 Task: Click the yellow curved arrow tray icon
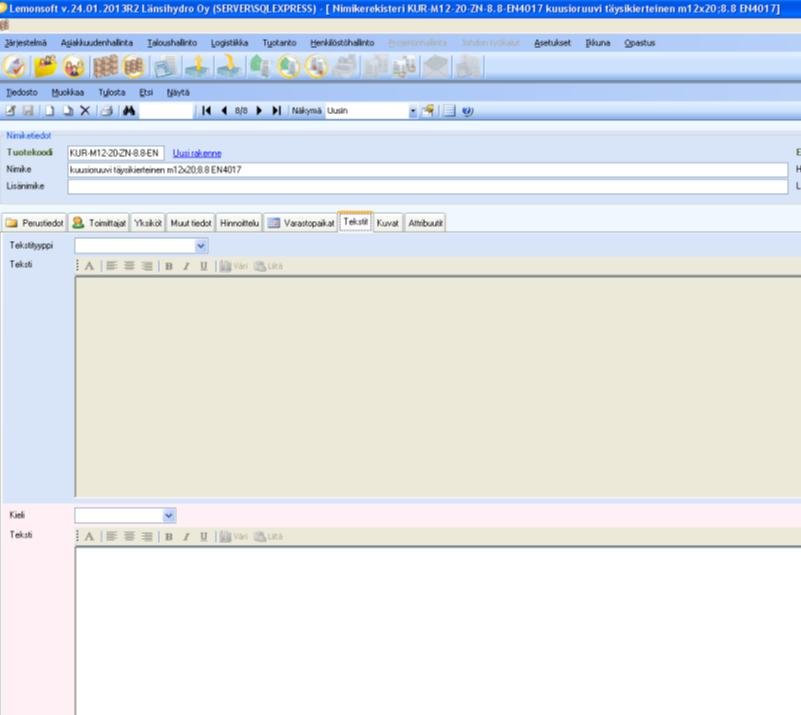pos(229,67)
